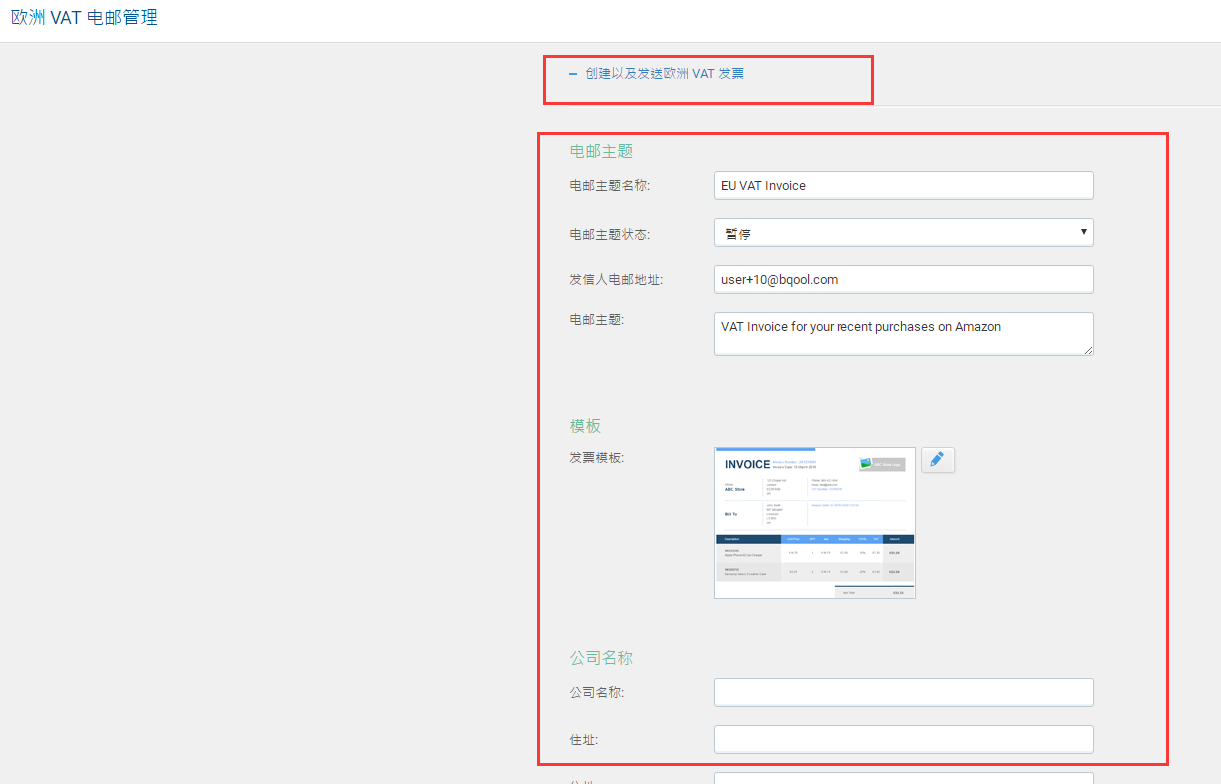Click the empty 住址 input box
Viewport: 1221px width, 784px height.
[903, 739]
